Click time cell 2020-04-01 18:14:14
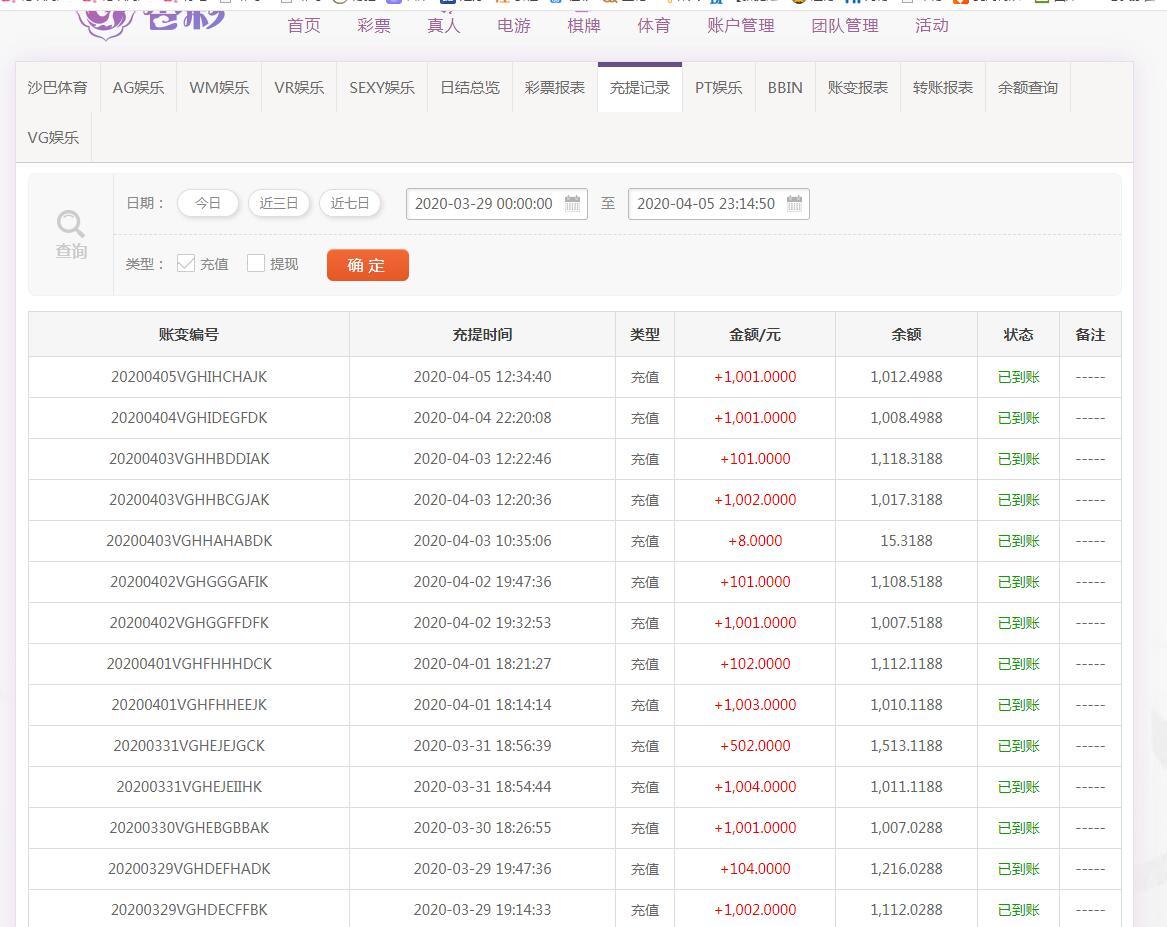1167x927 pixels. click(482, 705)
